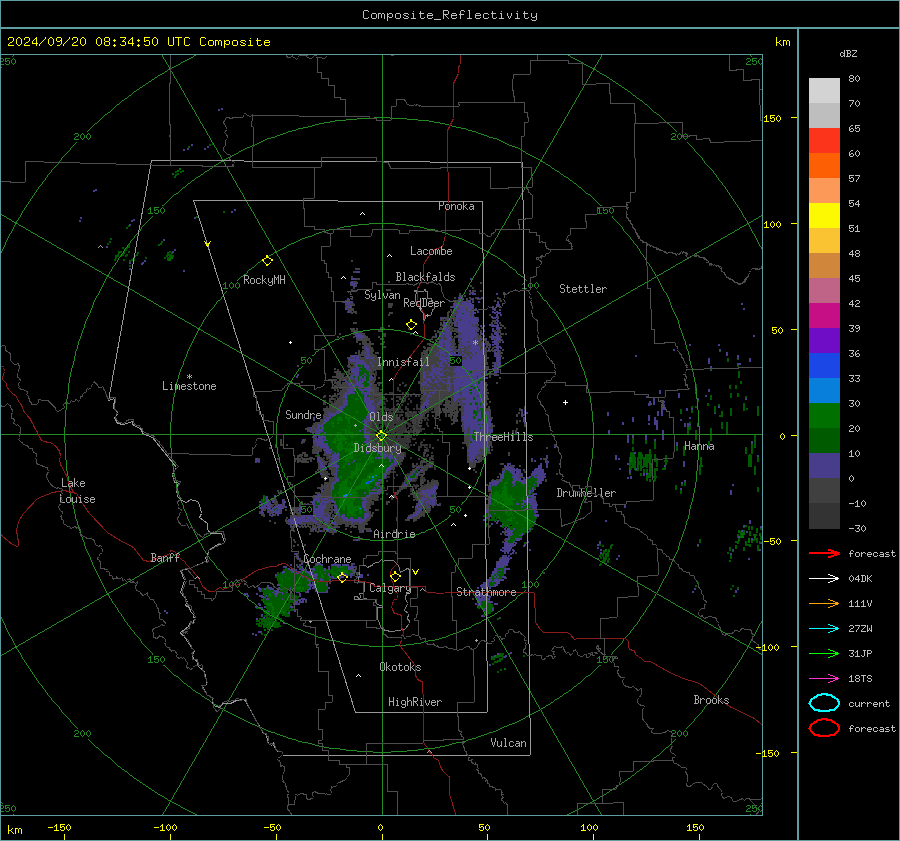Click the Innisfail label

[x=403, y=362]
